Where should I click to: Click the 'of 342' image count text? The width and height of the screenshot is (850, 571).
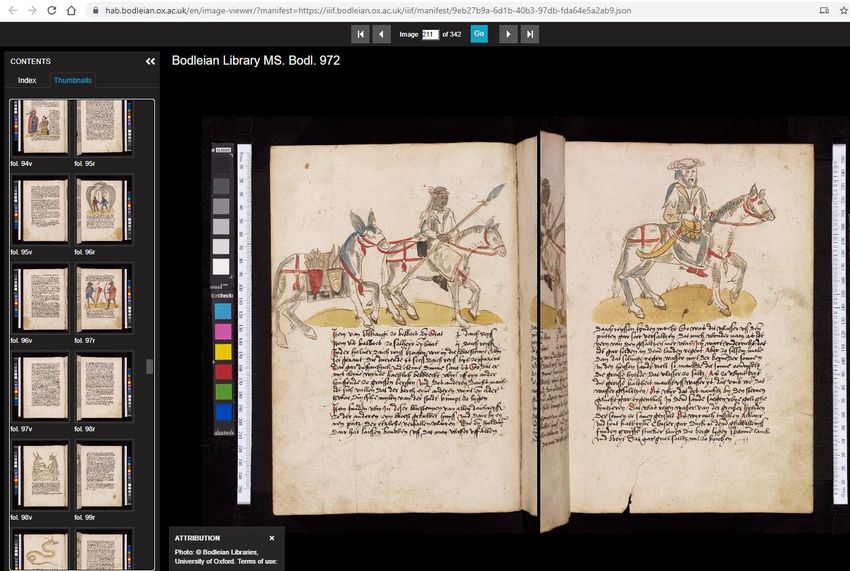[x=452, y=34]
